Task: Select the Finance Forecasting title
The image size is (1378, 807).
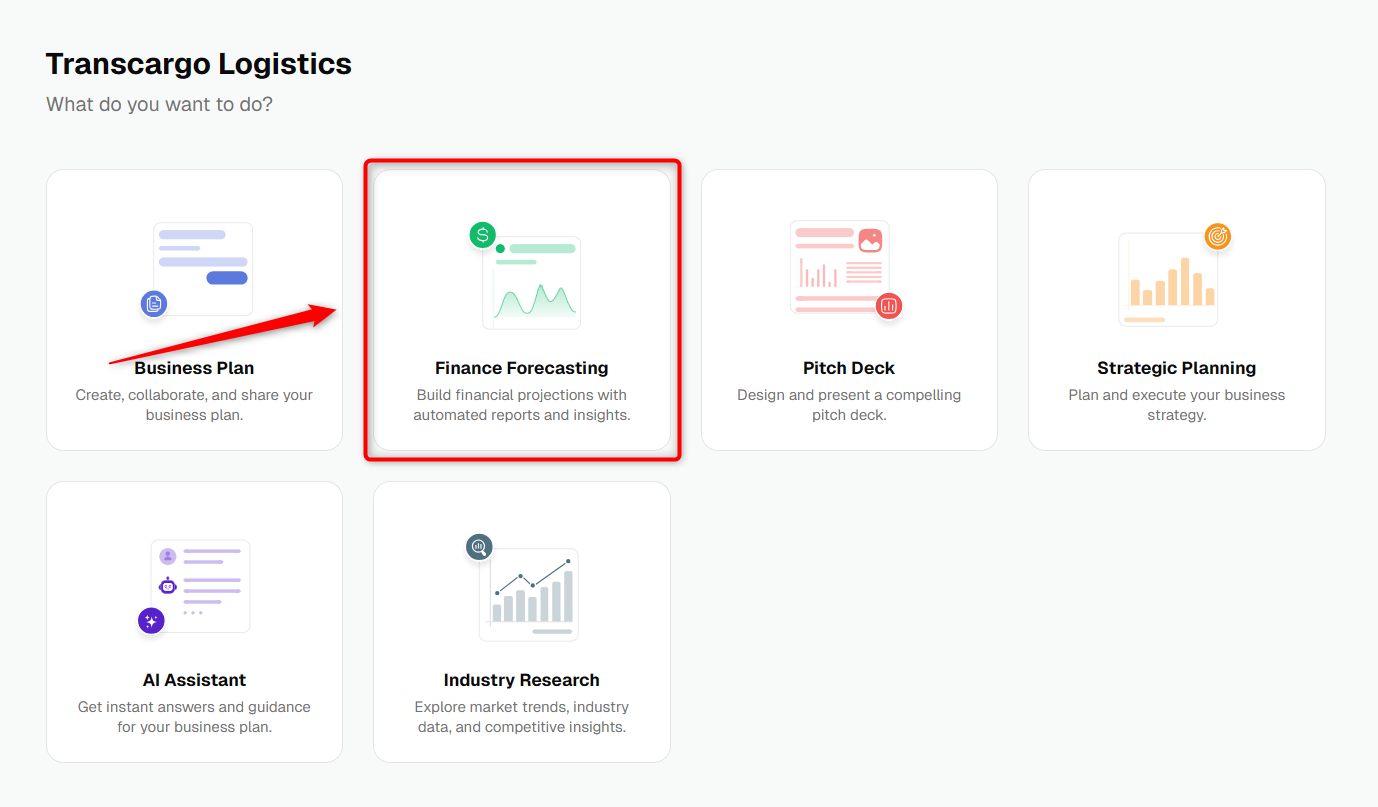Action: tap(522, 368)
